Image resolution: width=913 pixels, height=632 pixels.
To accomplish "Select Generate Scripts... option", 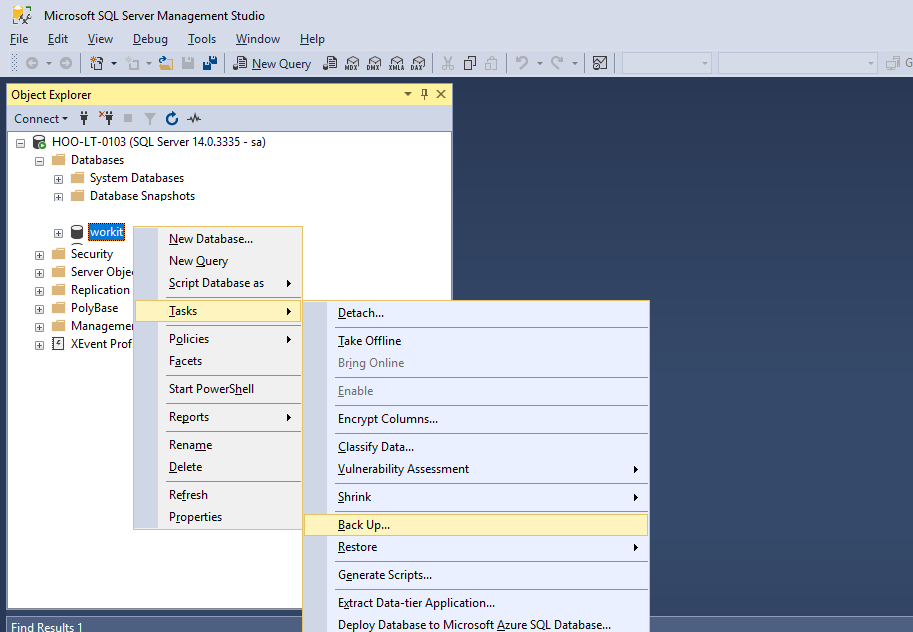I will pyautogui.click(x=476, y=575).
